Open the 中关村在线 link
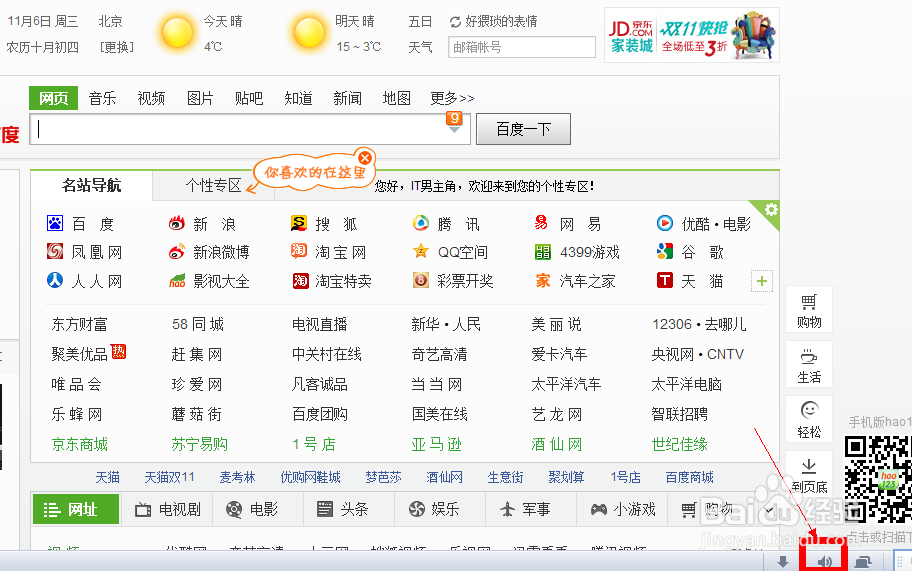The height and width of the screenshot is (571, 912). pyautogui.click(x=327, y=354)
